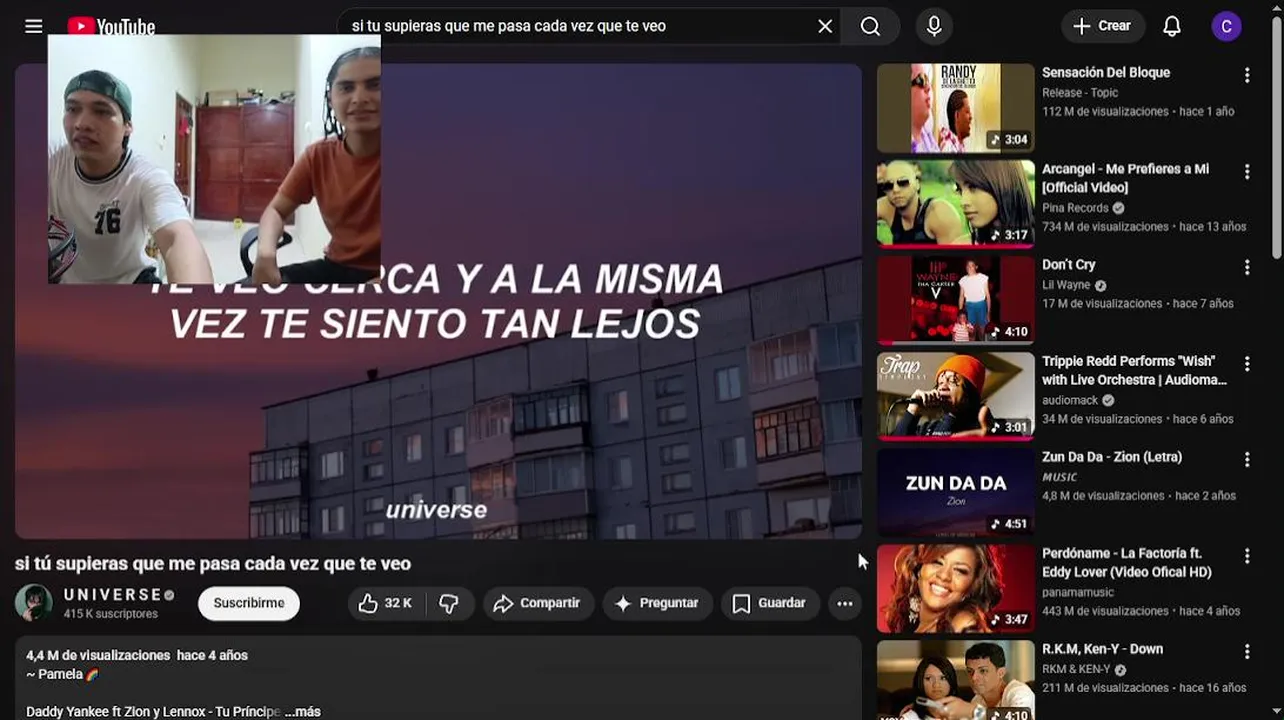Click 4,4 M de visualizaciones text
The image size is (1284, 720).
click(98, 655)
